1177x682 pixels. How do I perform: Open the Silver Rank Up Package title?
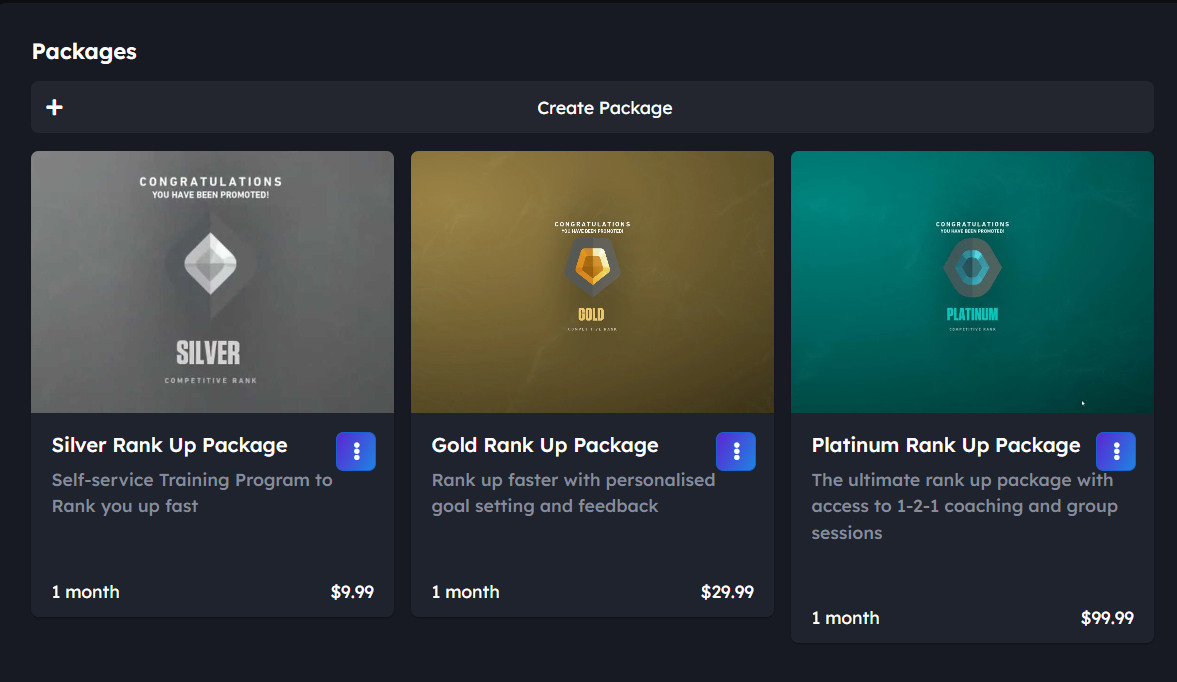coord(170,445)
